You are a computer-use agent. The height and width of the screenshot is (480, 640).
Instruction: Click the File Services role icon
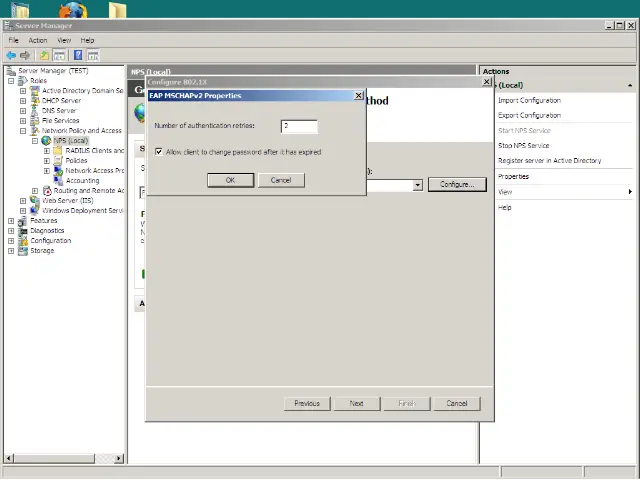tap(35, 120)
